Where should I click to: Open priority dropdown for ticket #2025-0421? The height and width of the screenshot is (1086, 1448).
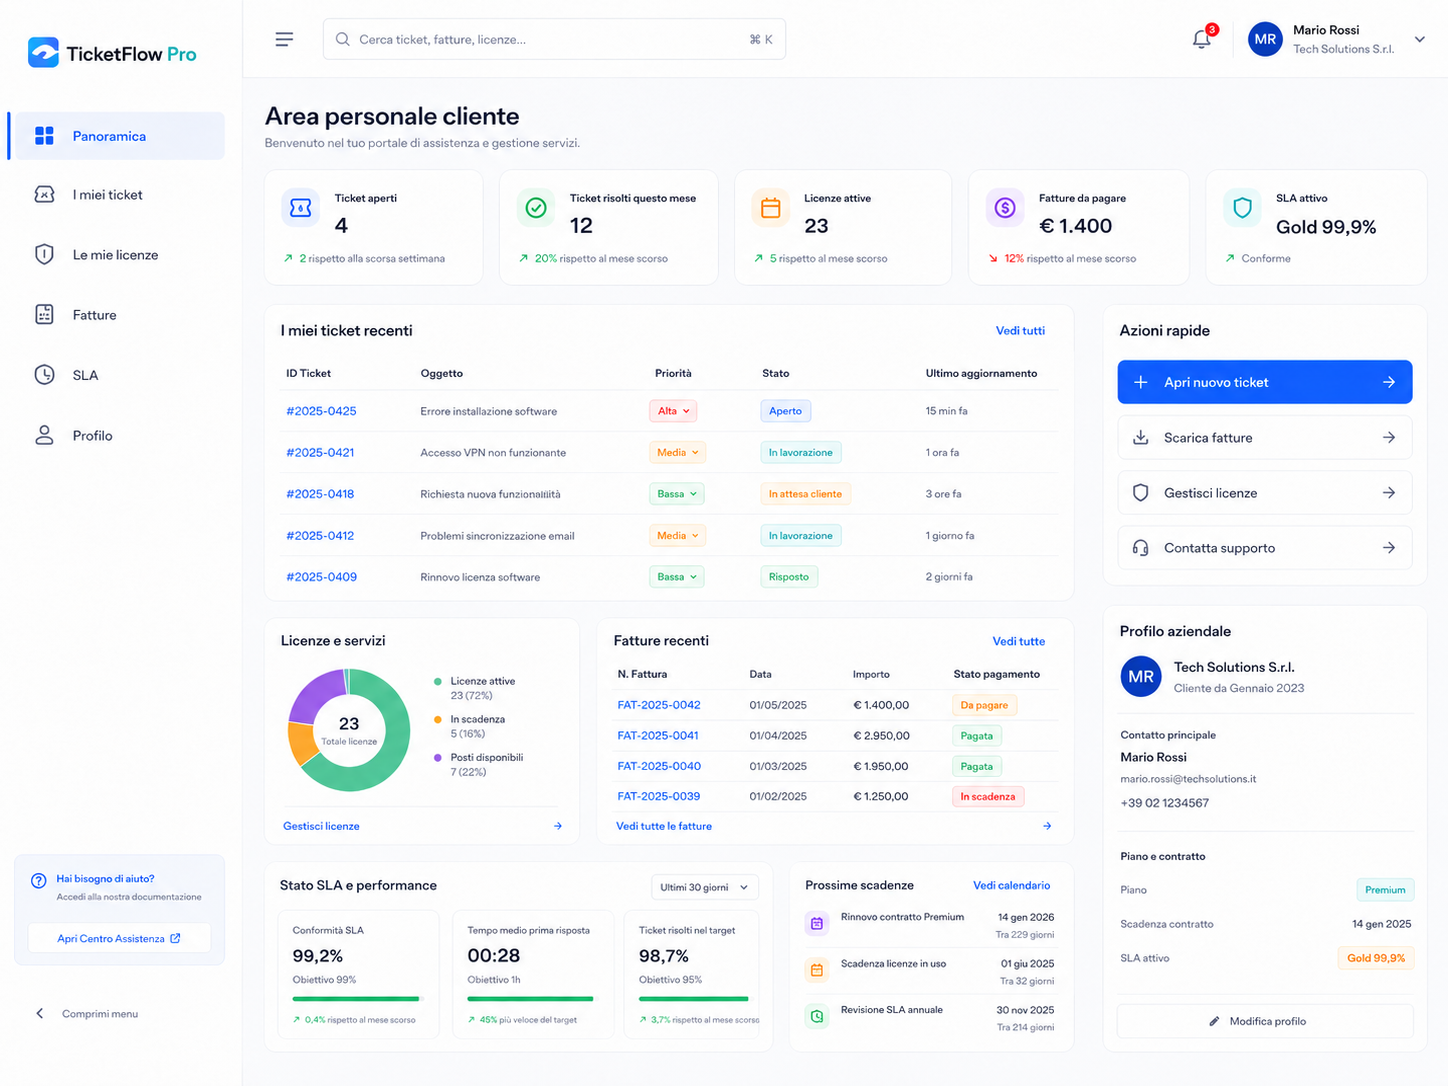[x=678, y=452]
